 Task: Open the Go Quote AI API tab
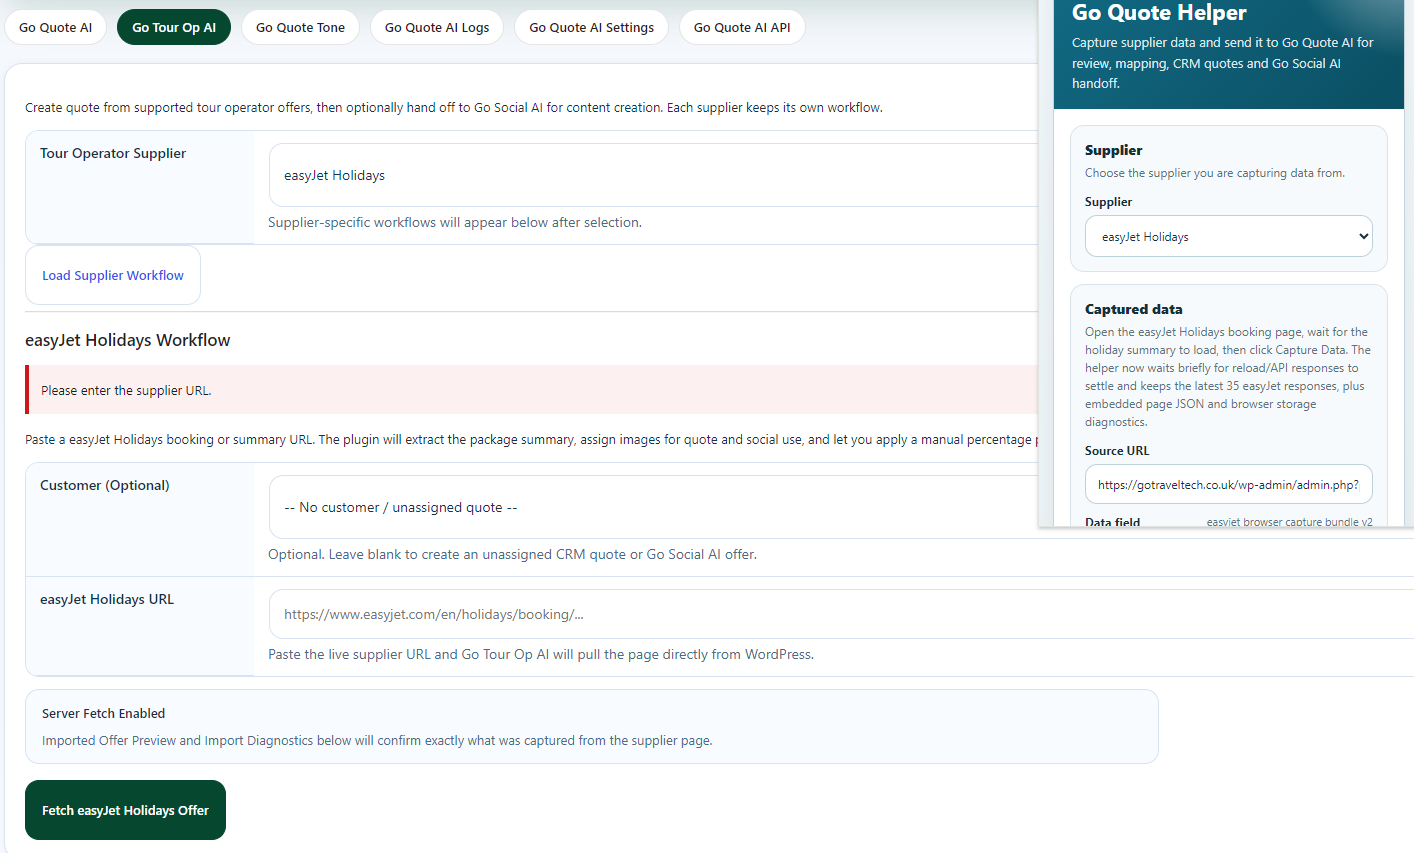tap(742, 27)
